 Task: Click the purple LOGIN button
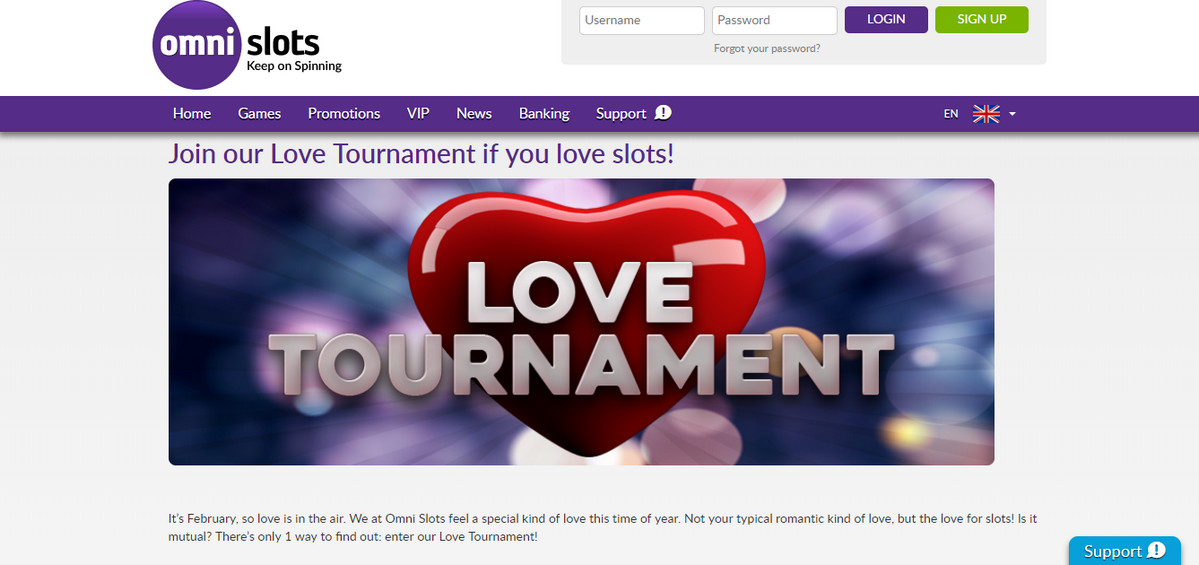tap(886, 20)
